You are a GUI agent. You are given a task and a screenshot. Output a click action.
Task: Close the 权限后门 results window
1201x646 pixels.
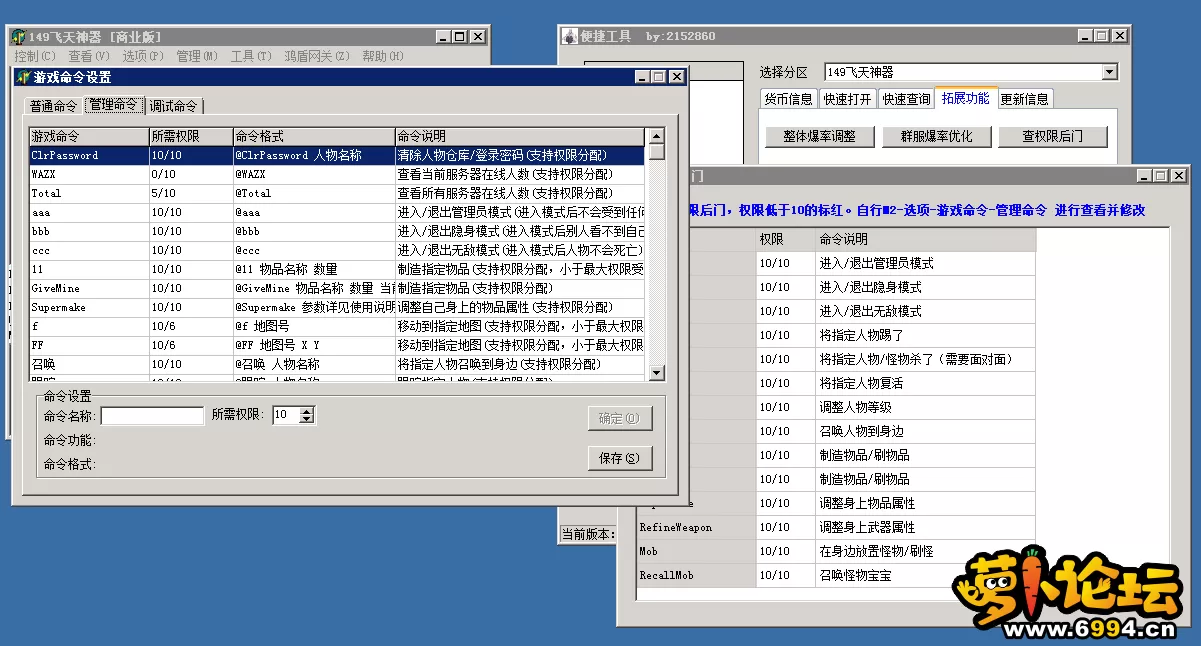[x=1181, y=176]
